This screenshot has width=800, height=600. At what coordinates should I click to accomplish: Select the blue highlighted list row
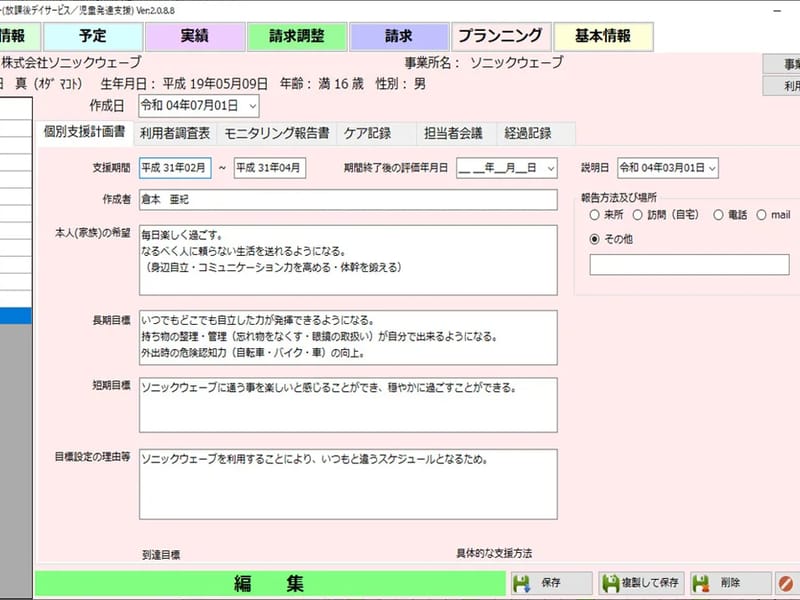[x=15, y=316]
